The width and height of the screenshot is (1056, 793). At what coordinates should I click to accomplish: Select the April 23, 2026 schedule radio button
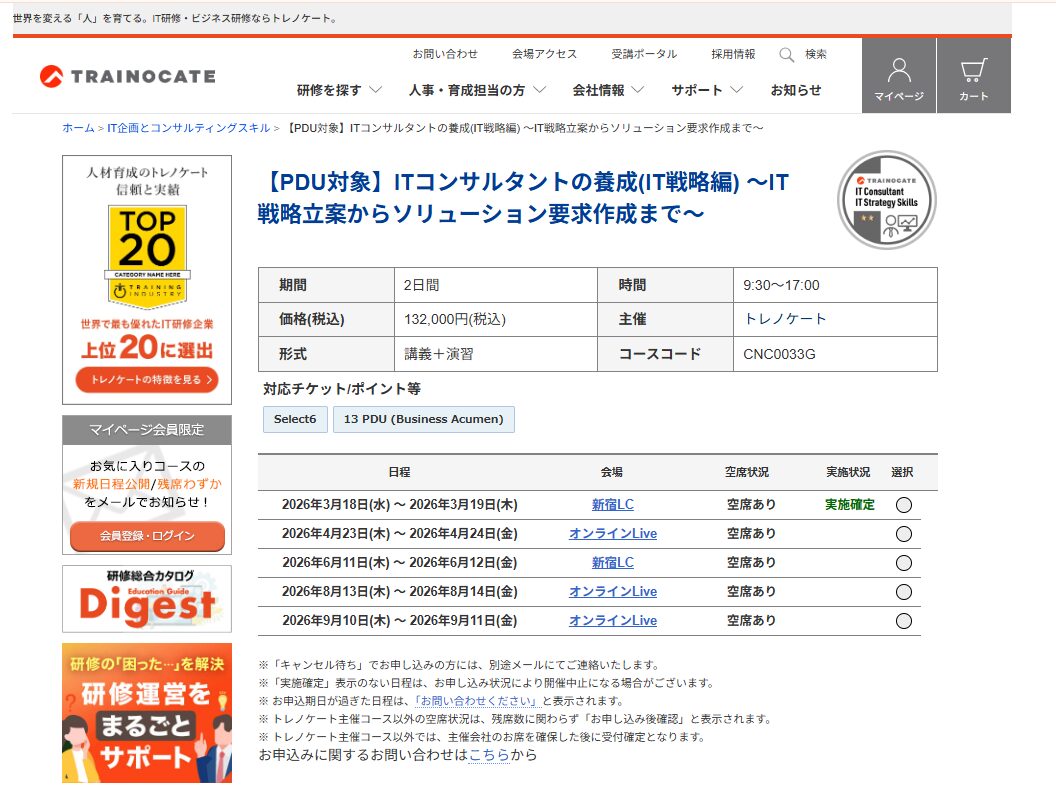904,534
